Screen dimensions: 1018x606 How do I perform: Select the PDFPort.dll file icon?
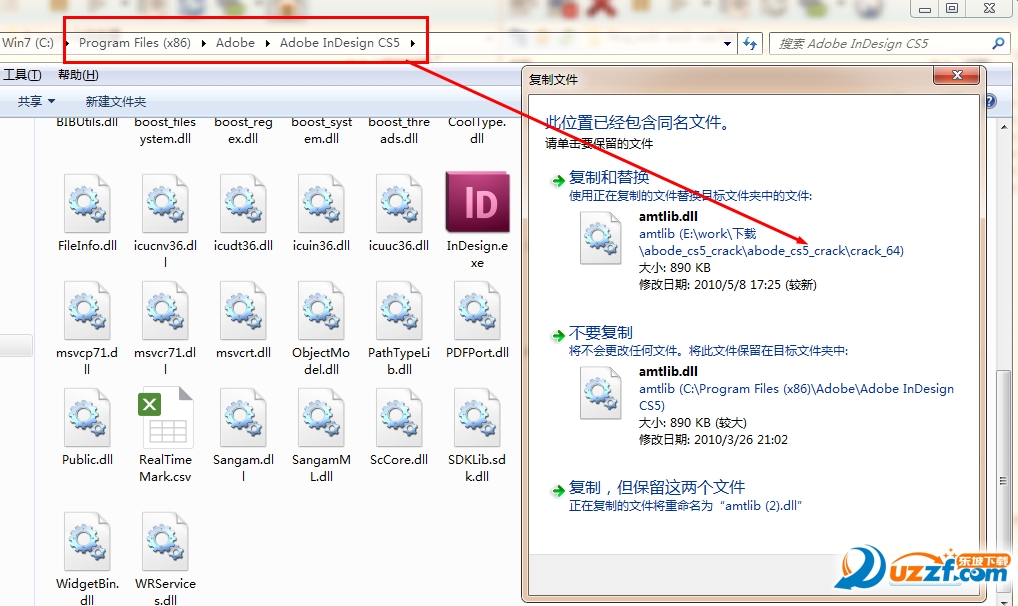point(477,310)
